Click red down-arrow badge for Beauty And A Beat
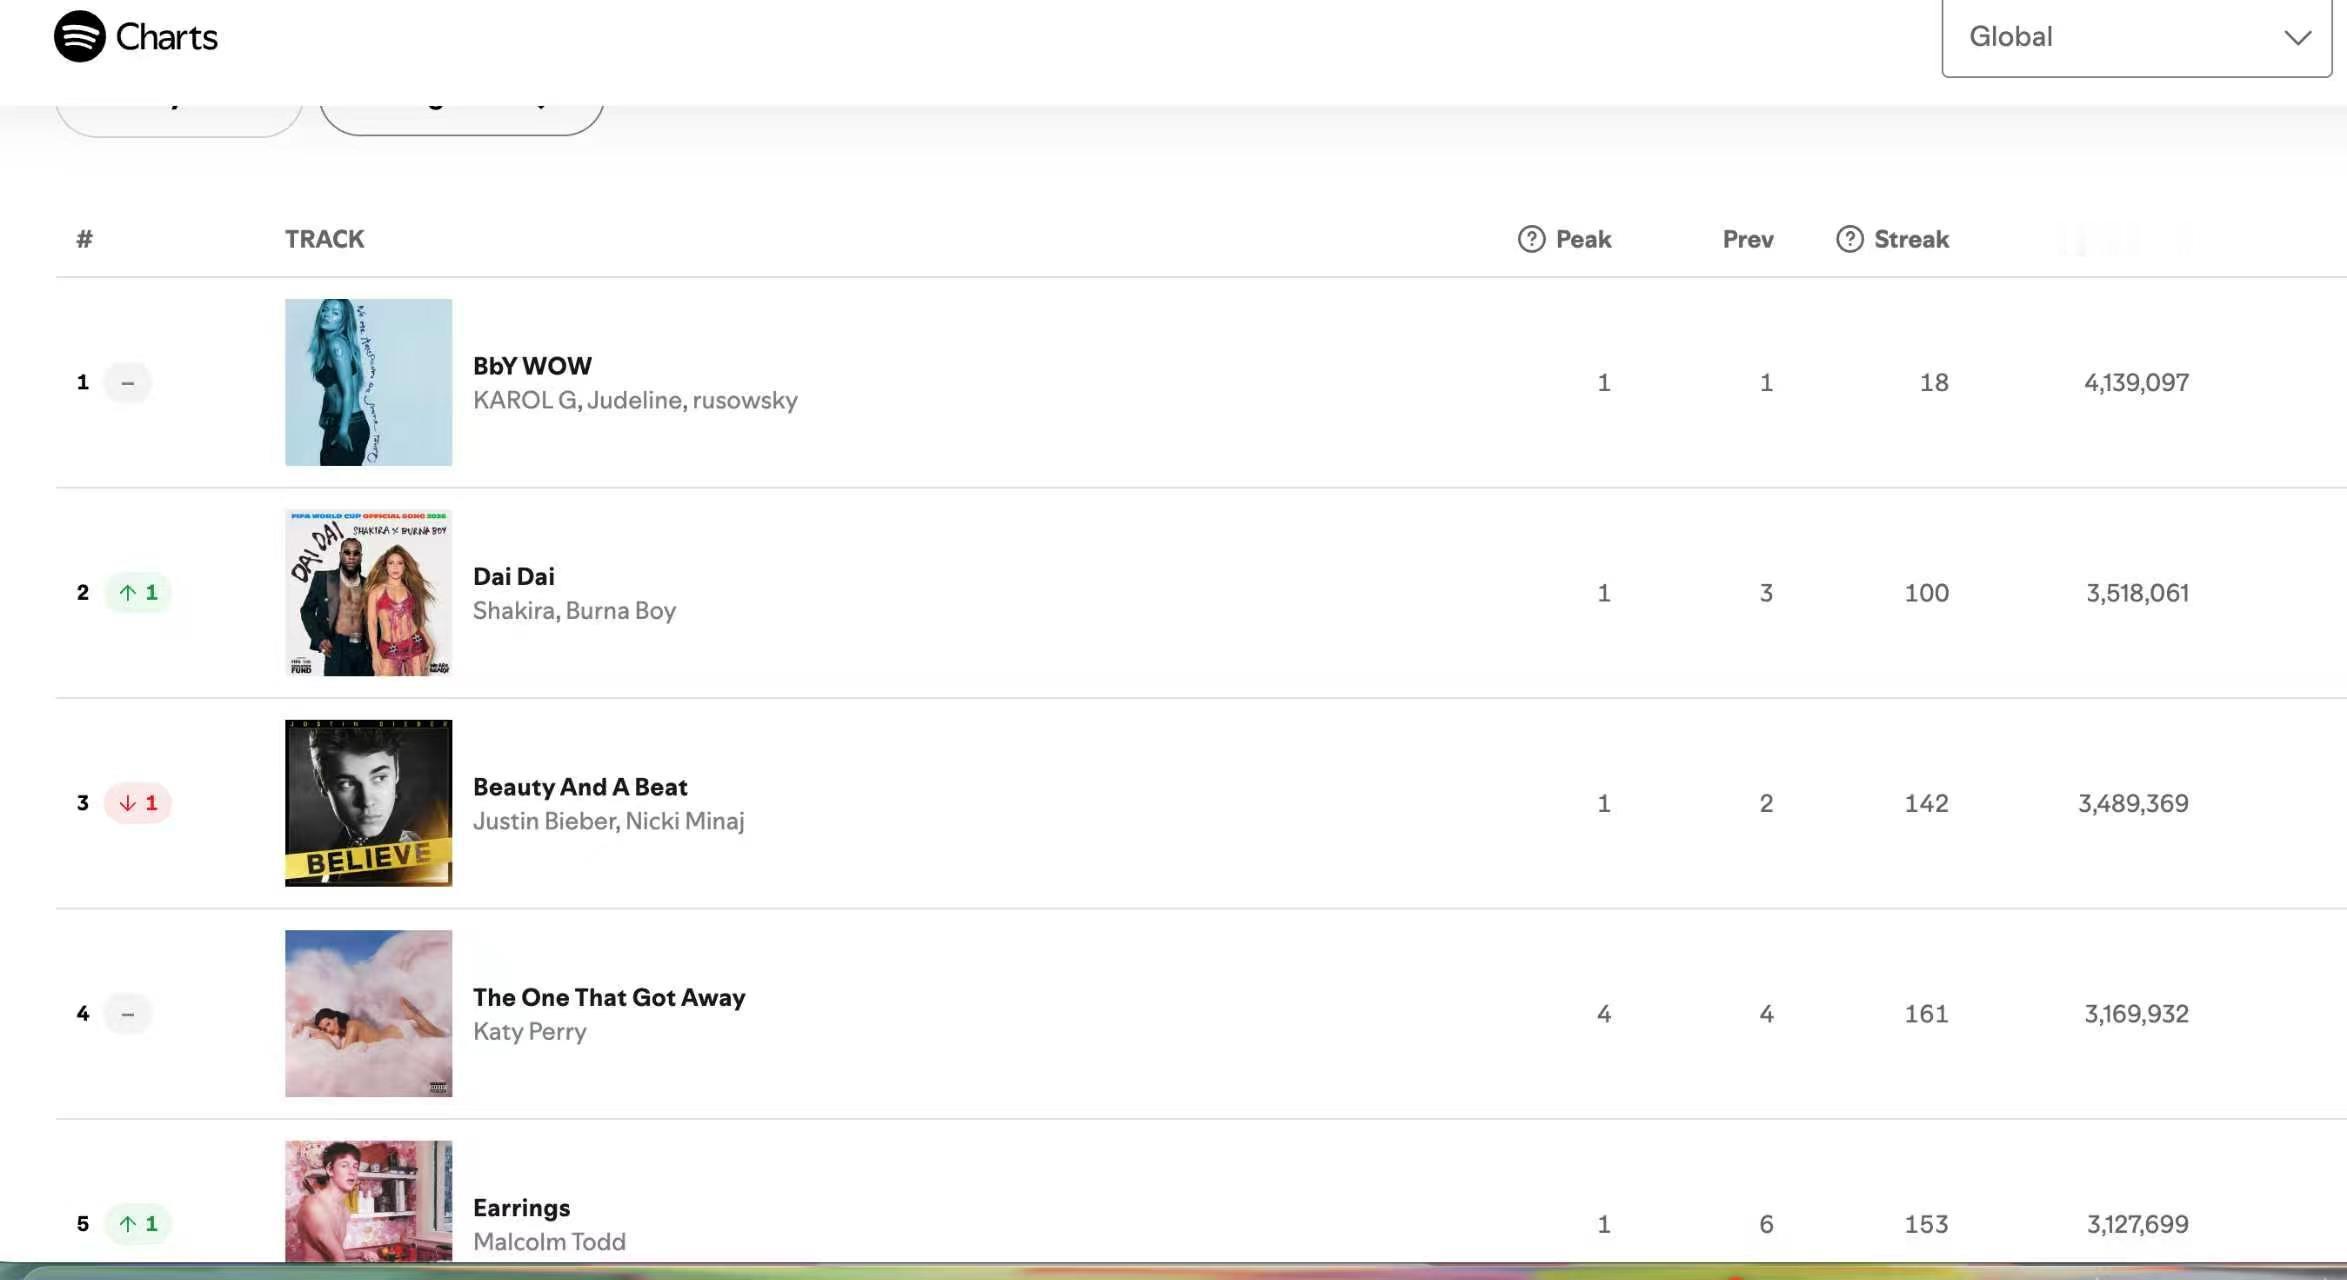2347x1280 pixels. (x=138, y=803)
